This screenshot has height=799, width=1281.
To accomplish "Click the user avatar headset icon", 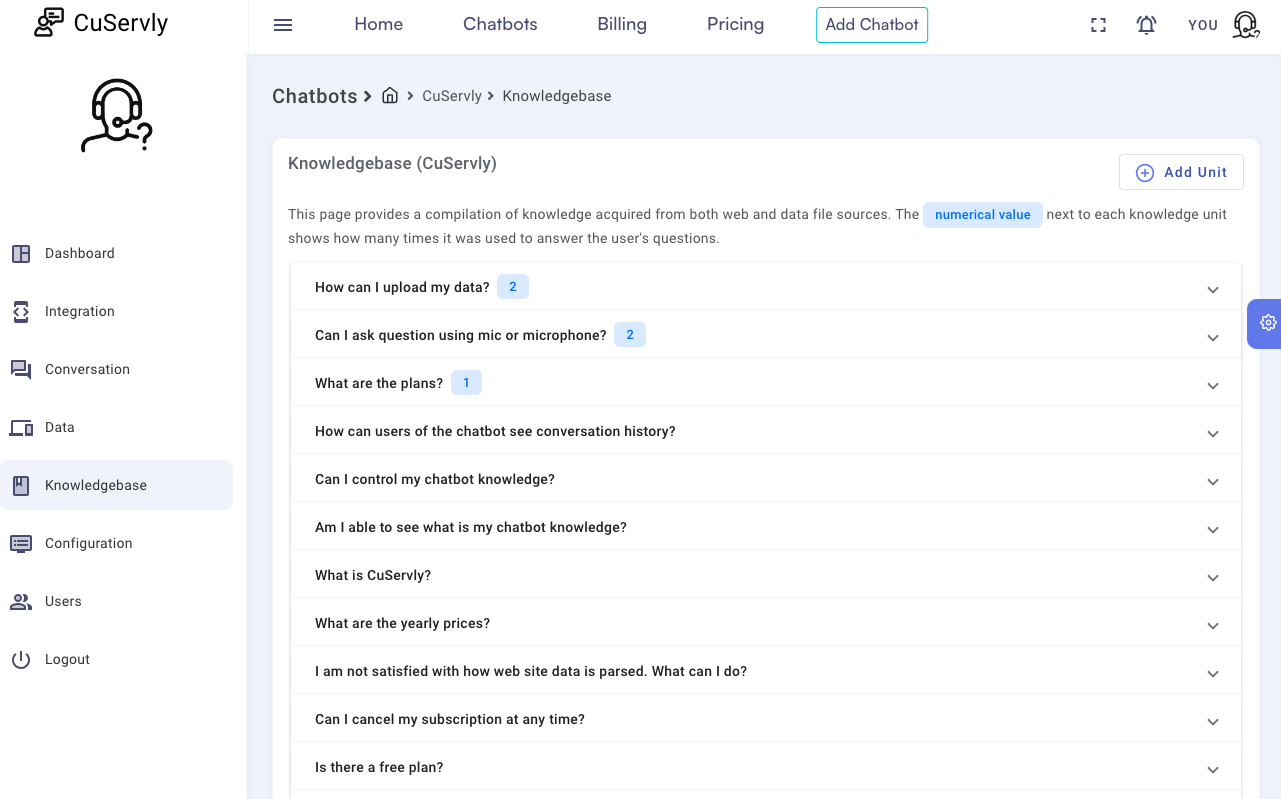I will pos(1245,25).
